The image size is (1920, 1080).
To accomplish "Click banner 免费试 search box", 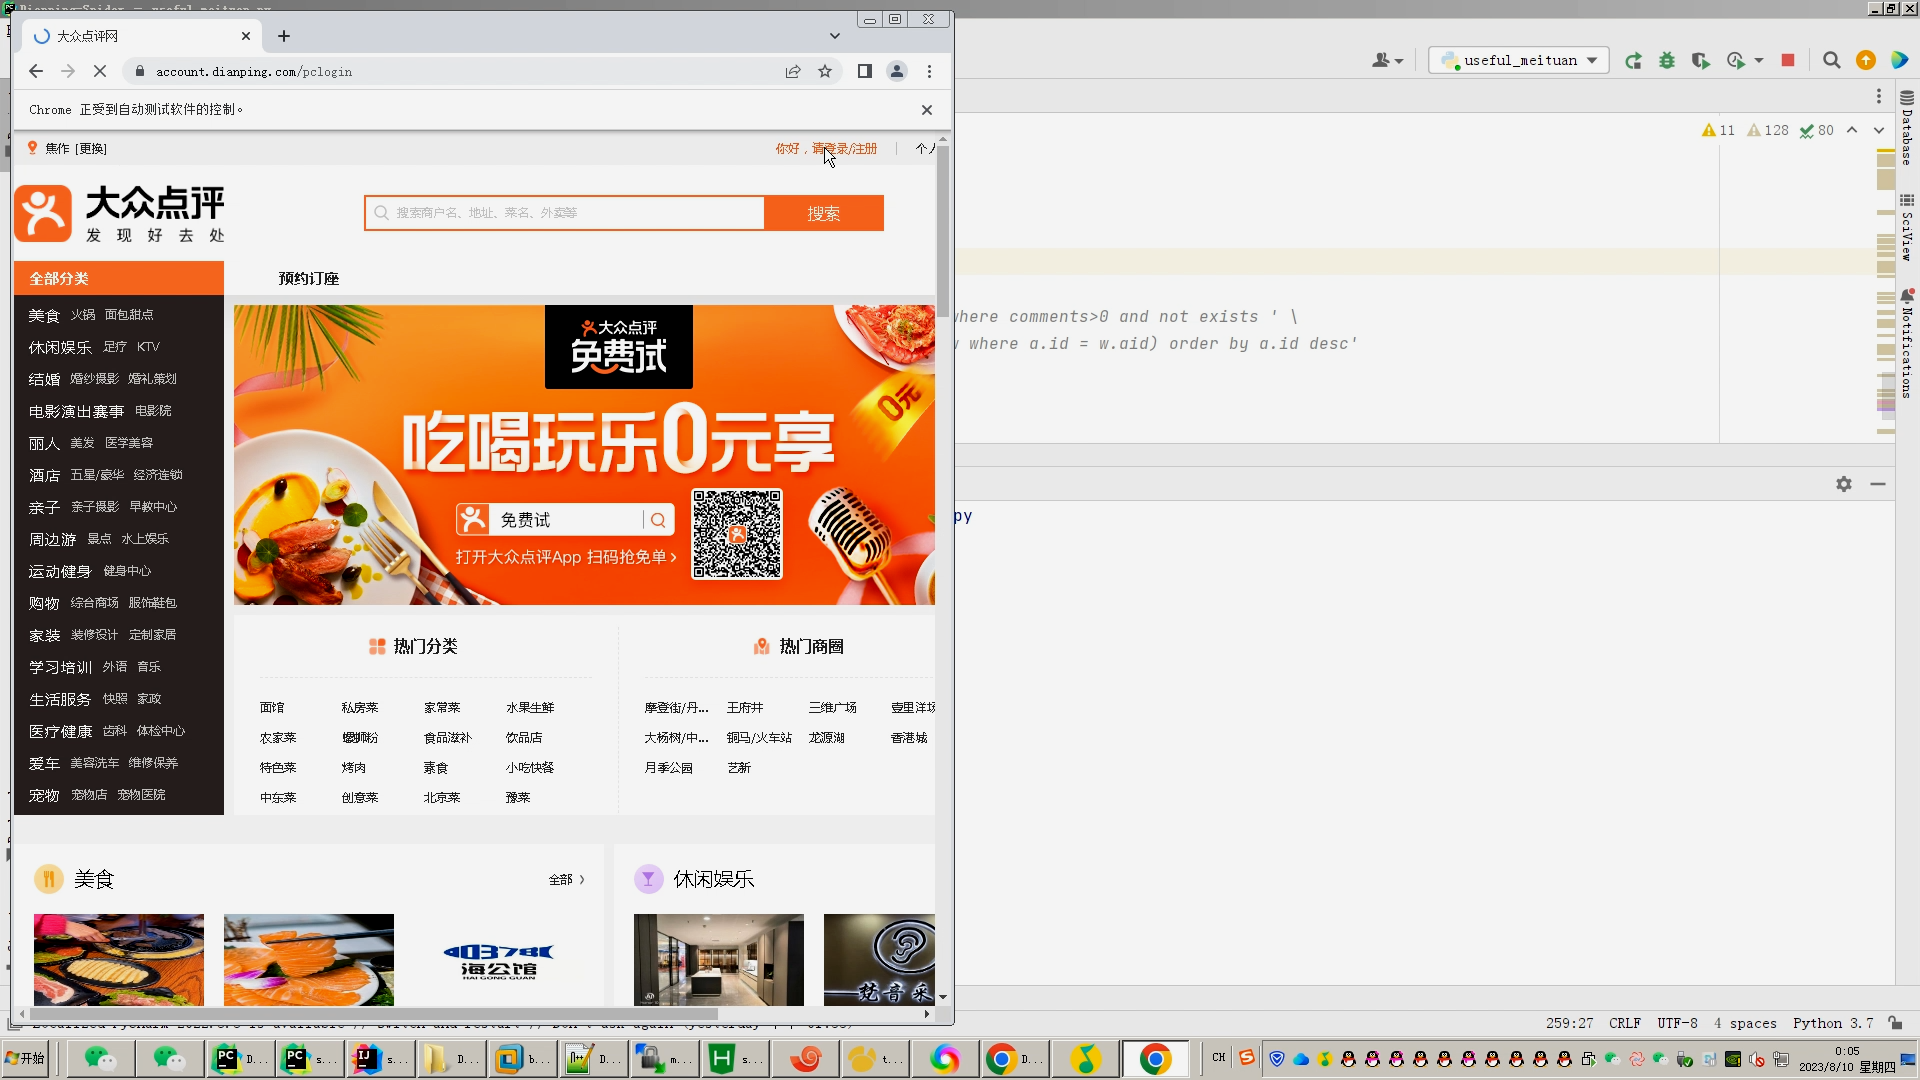I will click(x=565, y=520).
